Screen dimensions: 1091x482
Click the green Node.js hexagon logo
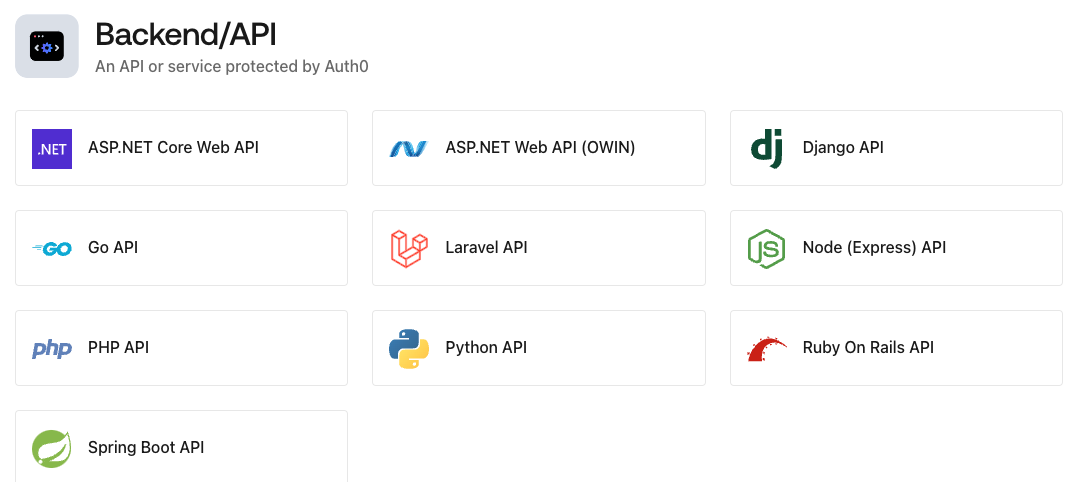(766, 248)
